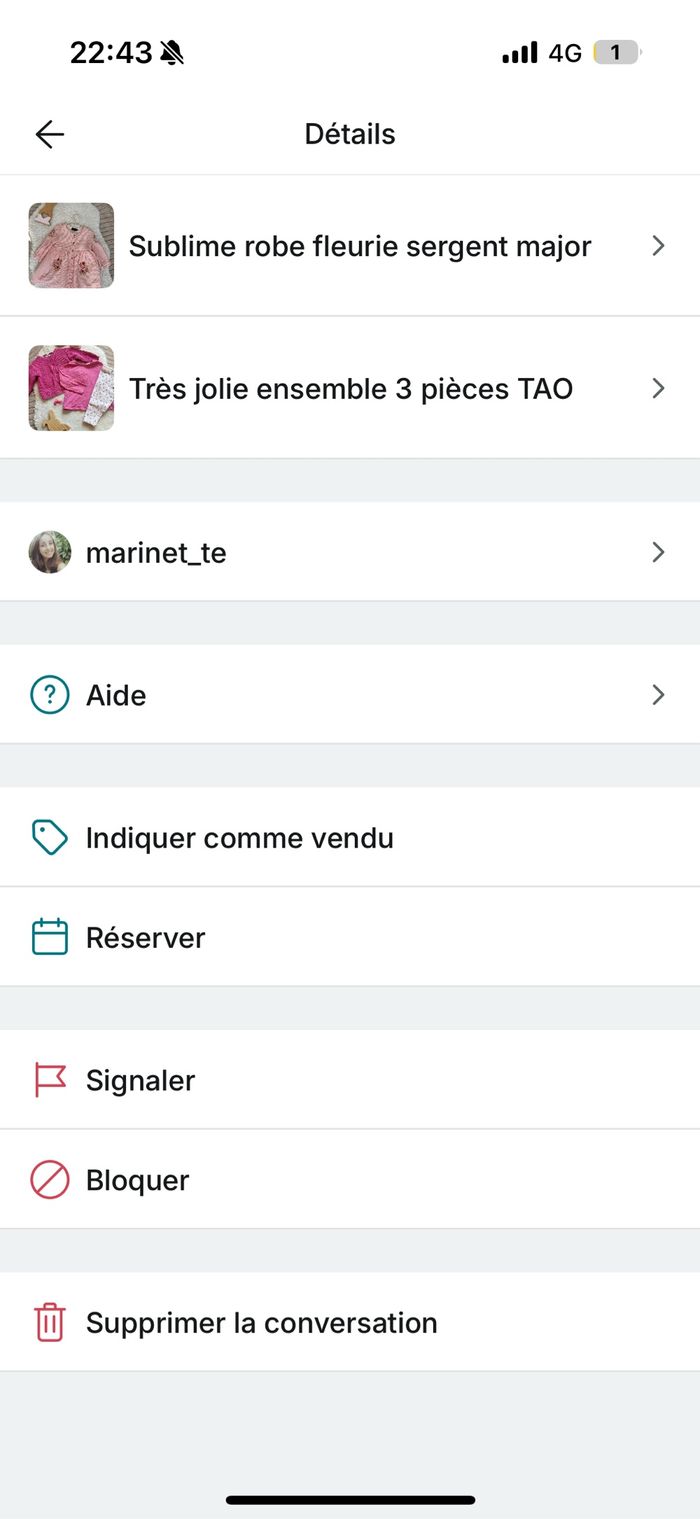Click the calendar Réserver icon

pos(50,937)
